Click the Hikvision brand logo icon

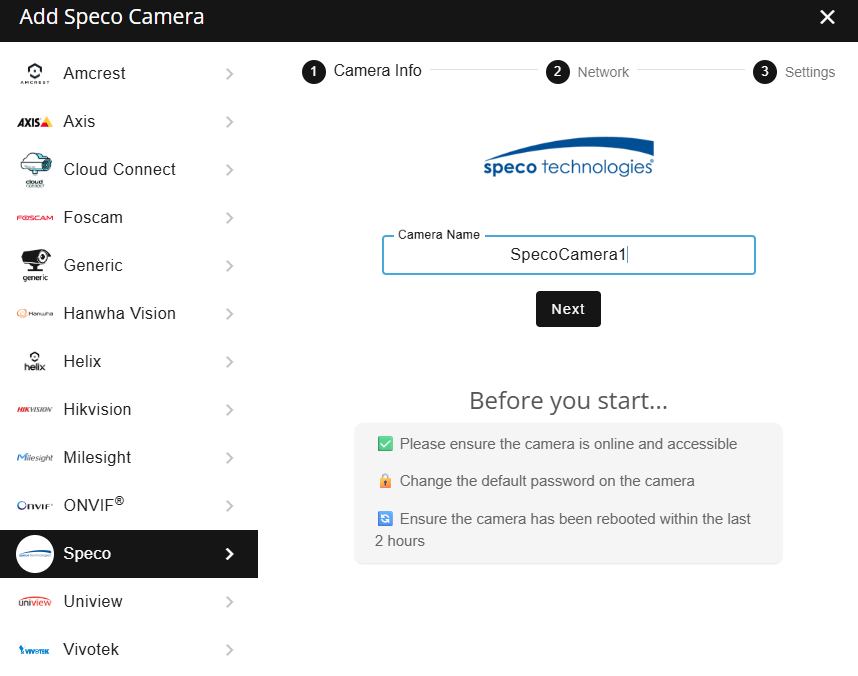tap(35, 409)
